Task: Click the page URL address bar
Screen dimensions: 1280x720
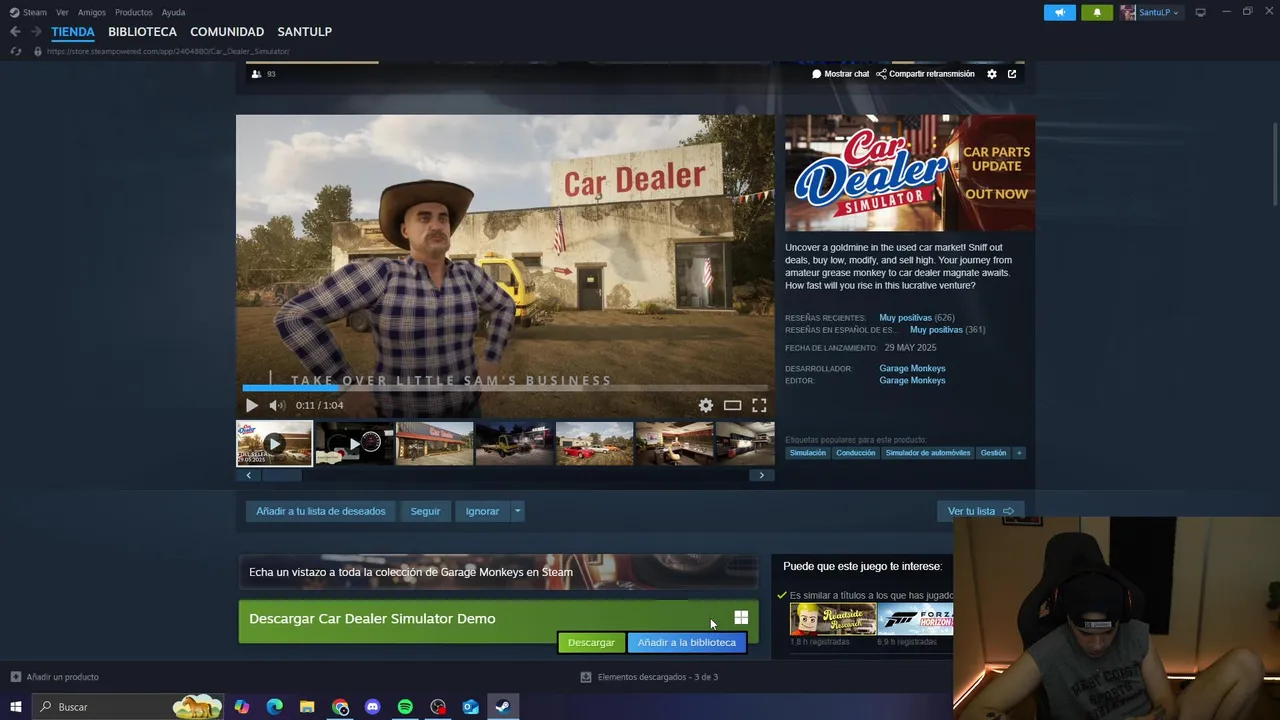Action: point(168,51)
